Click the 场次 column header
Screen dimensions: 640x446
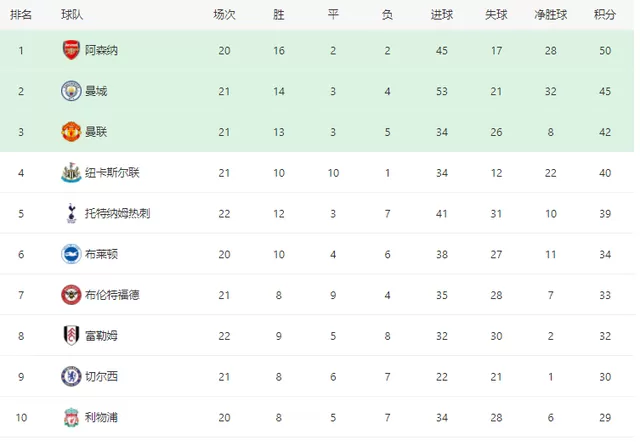[x=224, y=15]
